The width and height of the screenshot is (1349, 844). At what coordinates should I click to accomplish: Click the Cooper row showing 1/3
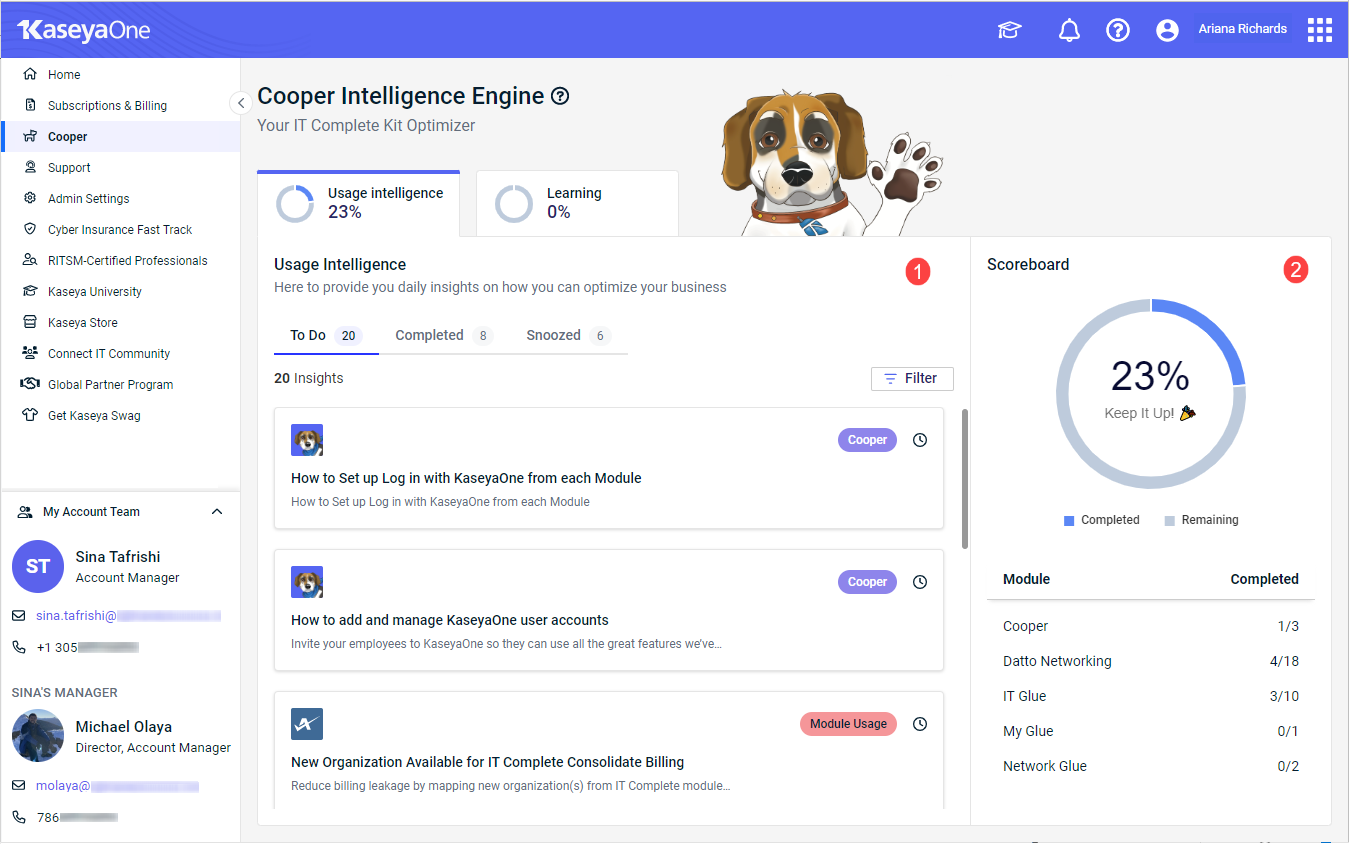(1150, 626)
